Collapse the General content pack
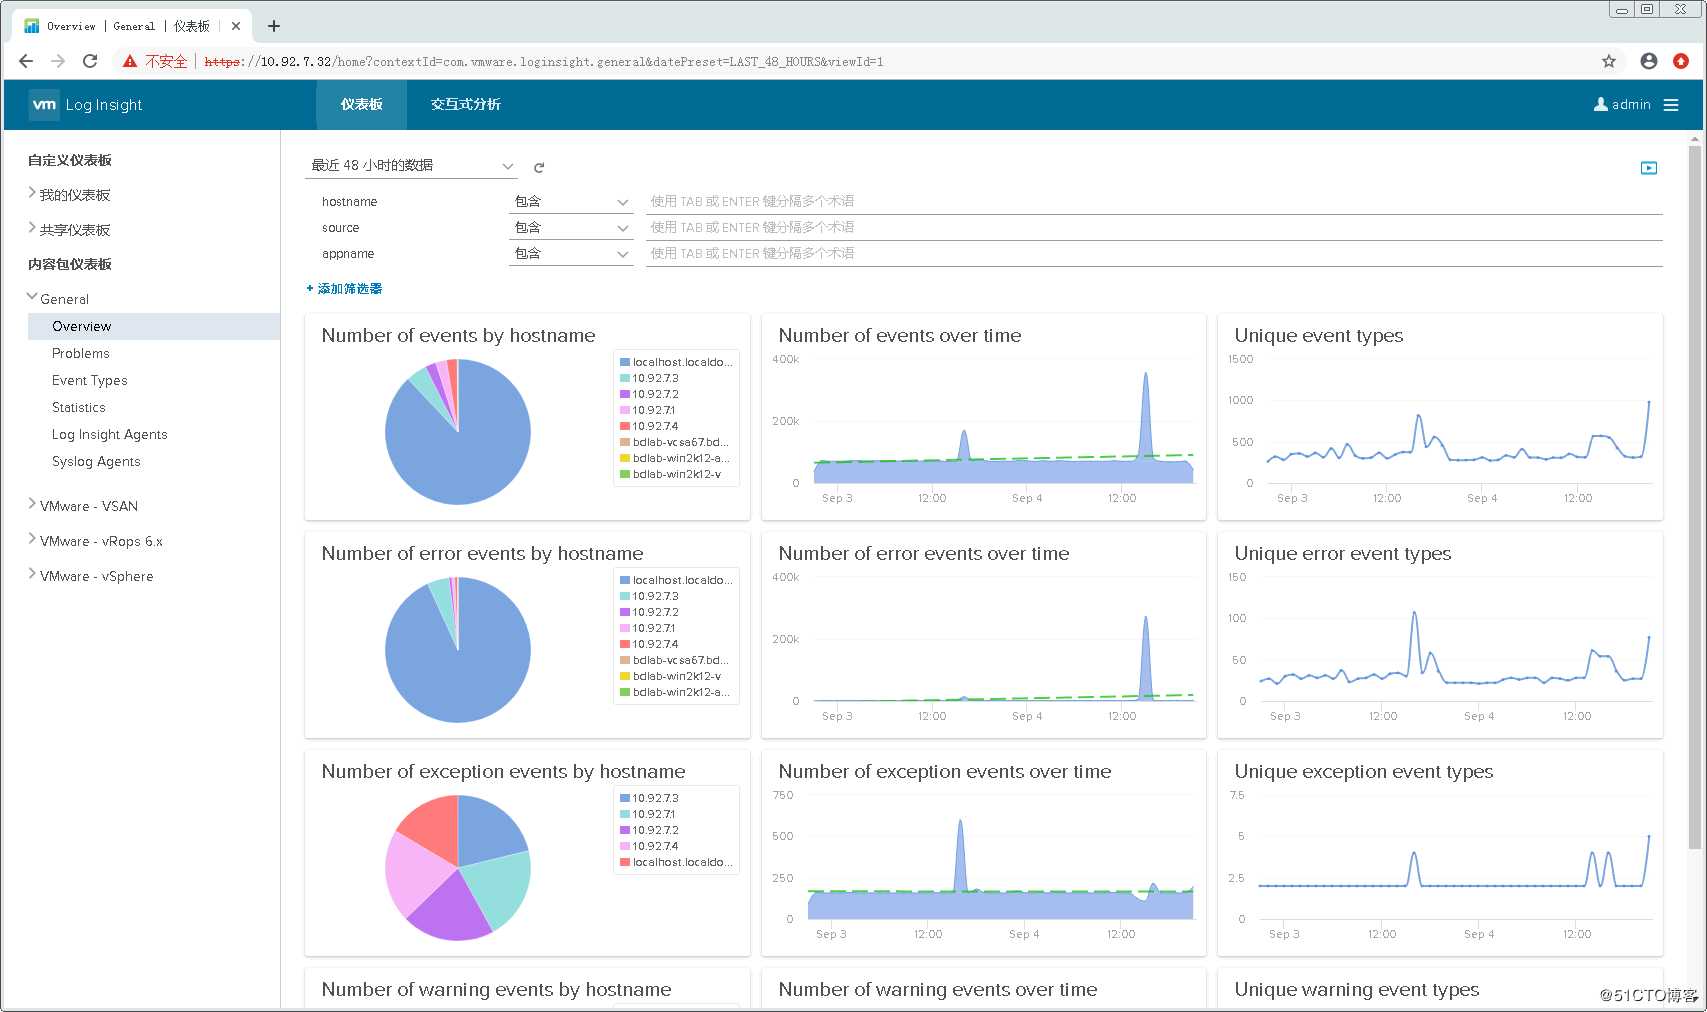The image size is (1707, 1012). click(x=32, y=298)
